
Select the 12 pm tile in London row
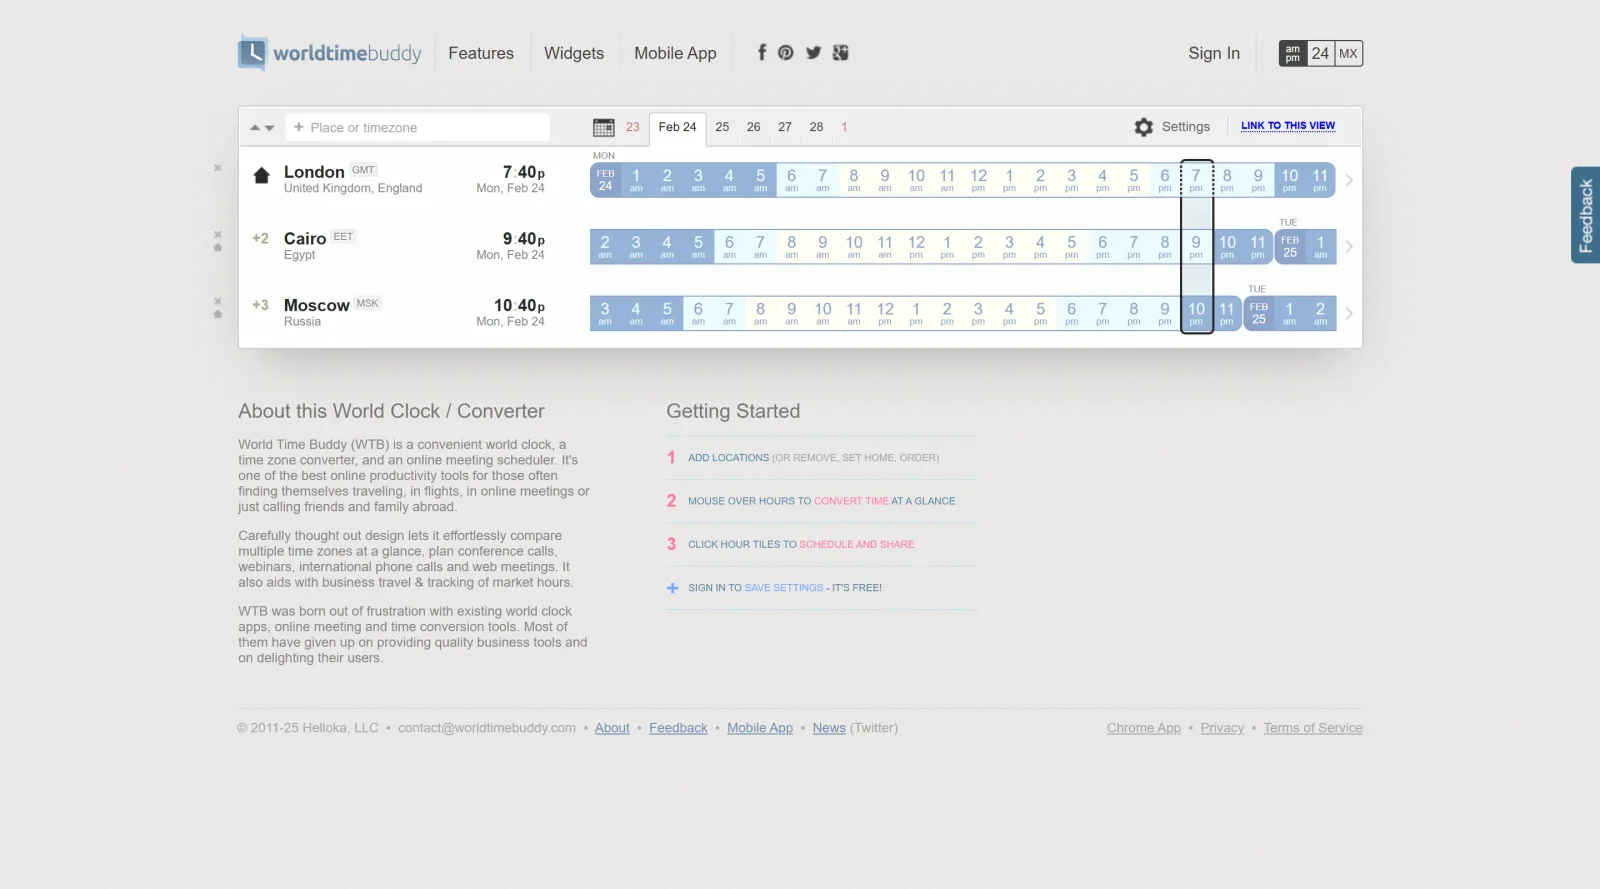978,180
